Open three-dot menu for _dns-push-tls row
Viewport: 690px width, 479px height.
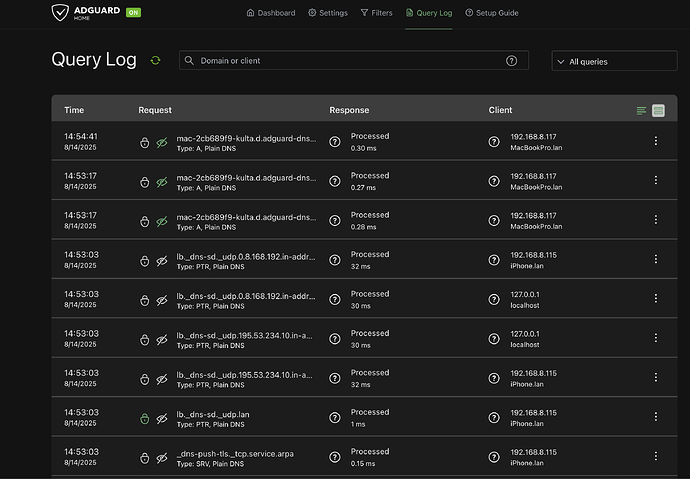(x=656, y=457)
